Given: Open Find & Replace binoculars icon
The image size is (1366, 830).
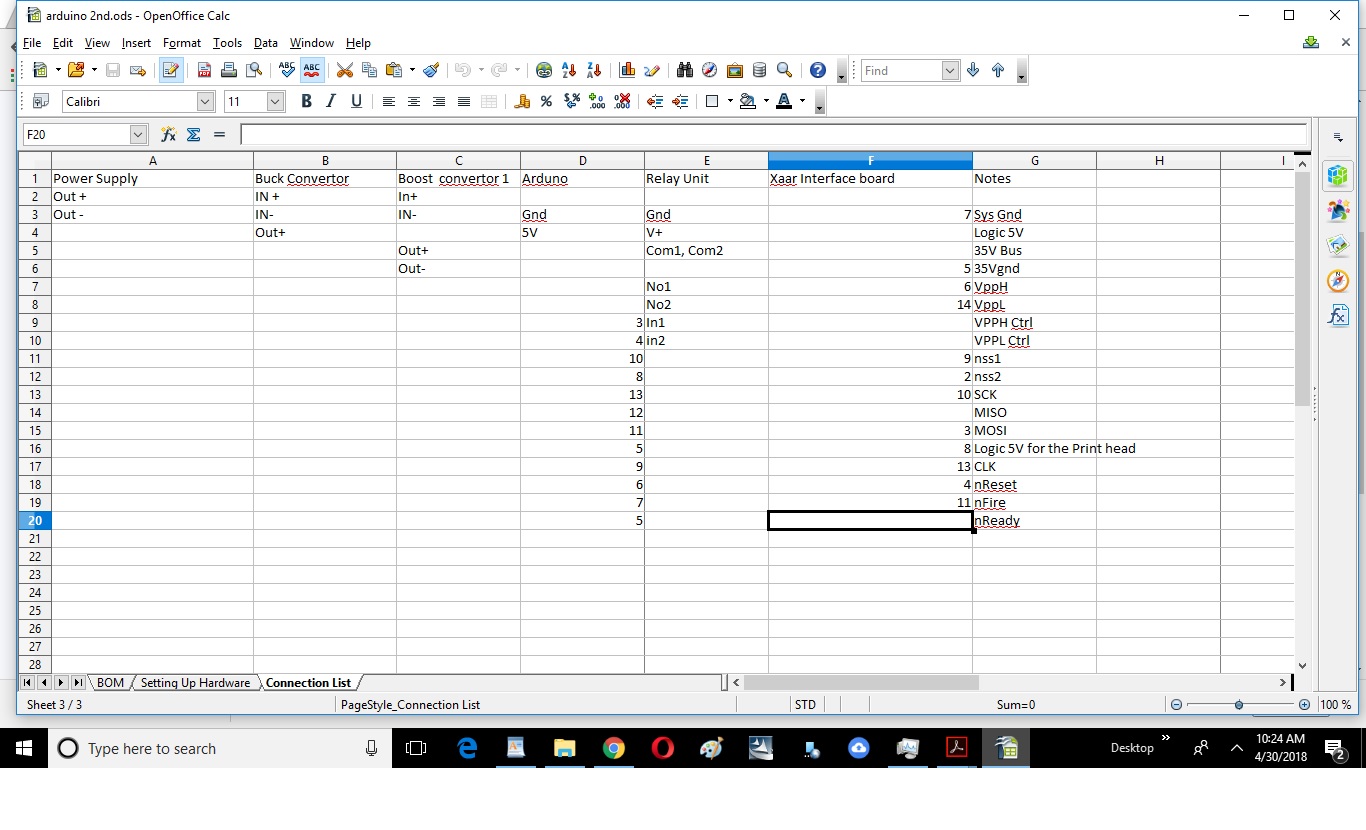Looking at the screenshot, I should pos(685,70).
